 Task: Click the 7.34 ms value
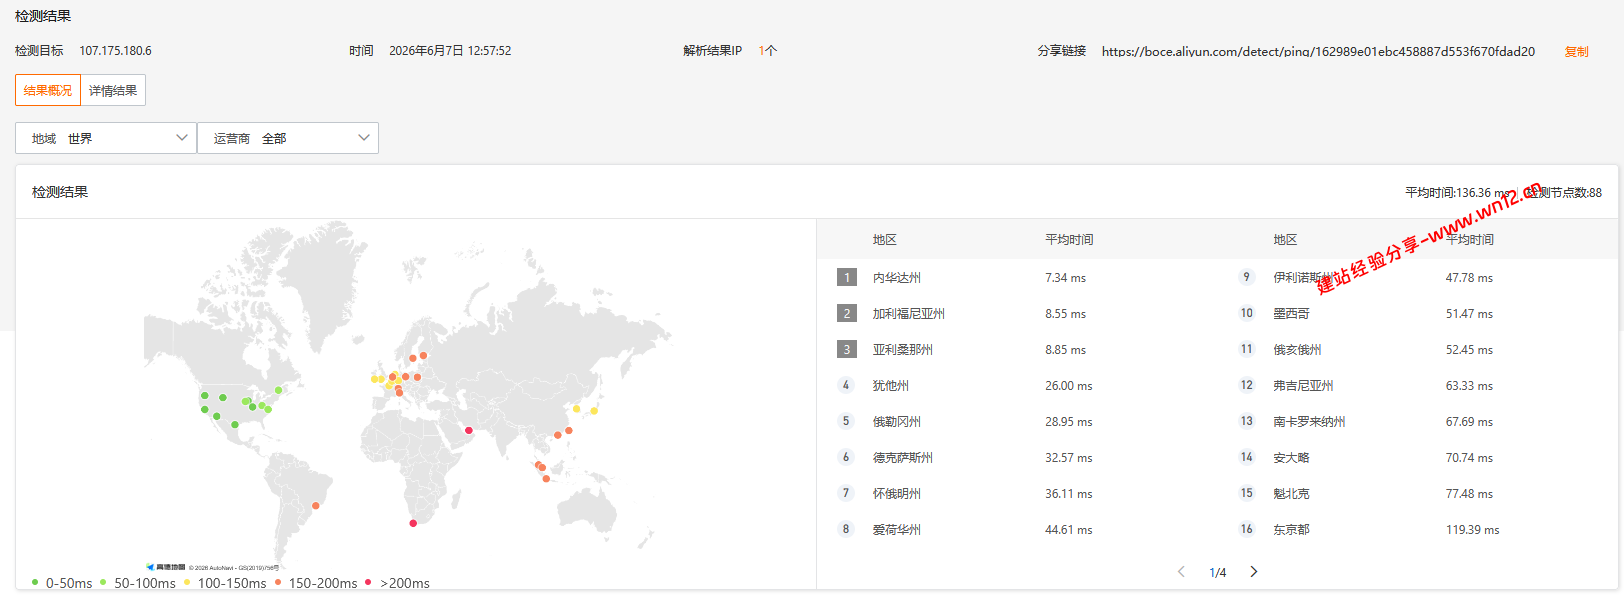coord(1065,278)
